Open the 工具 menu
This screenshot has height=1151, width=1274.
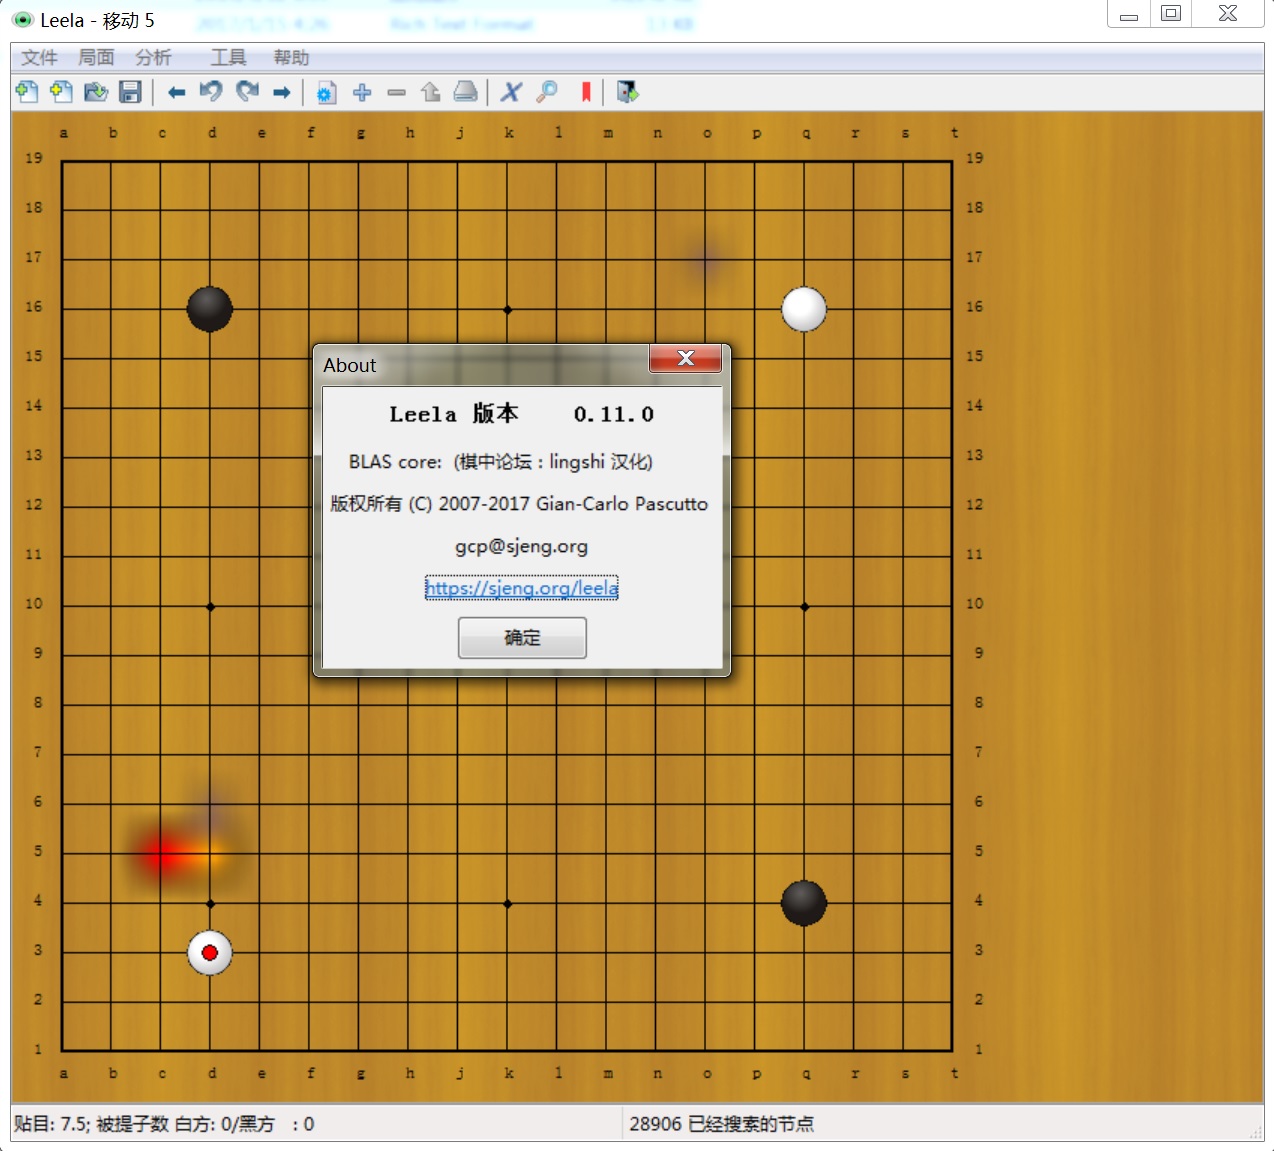[x=228, y=58]
